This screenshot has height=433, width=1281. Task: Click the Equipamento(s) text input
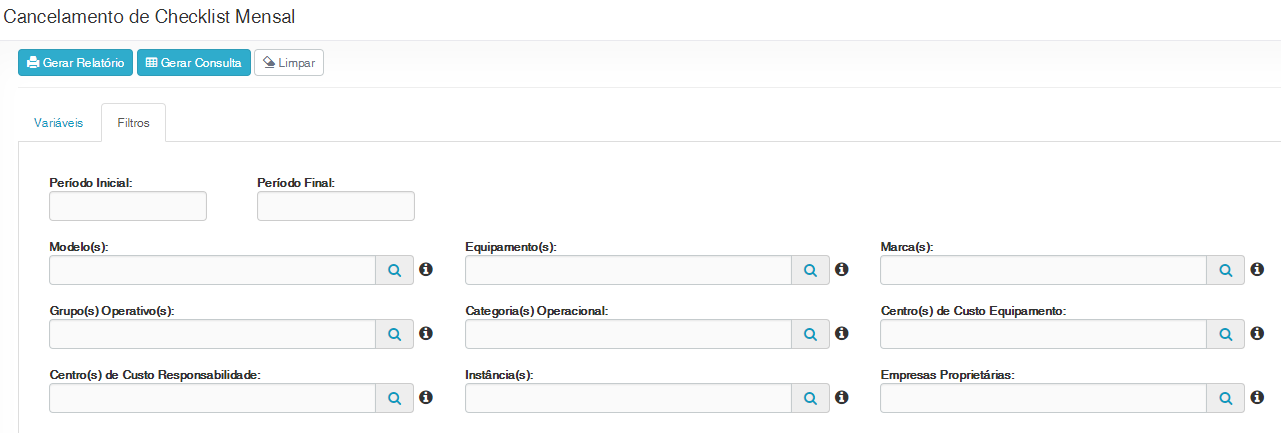pyautogui.click(x=628, y=270)
